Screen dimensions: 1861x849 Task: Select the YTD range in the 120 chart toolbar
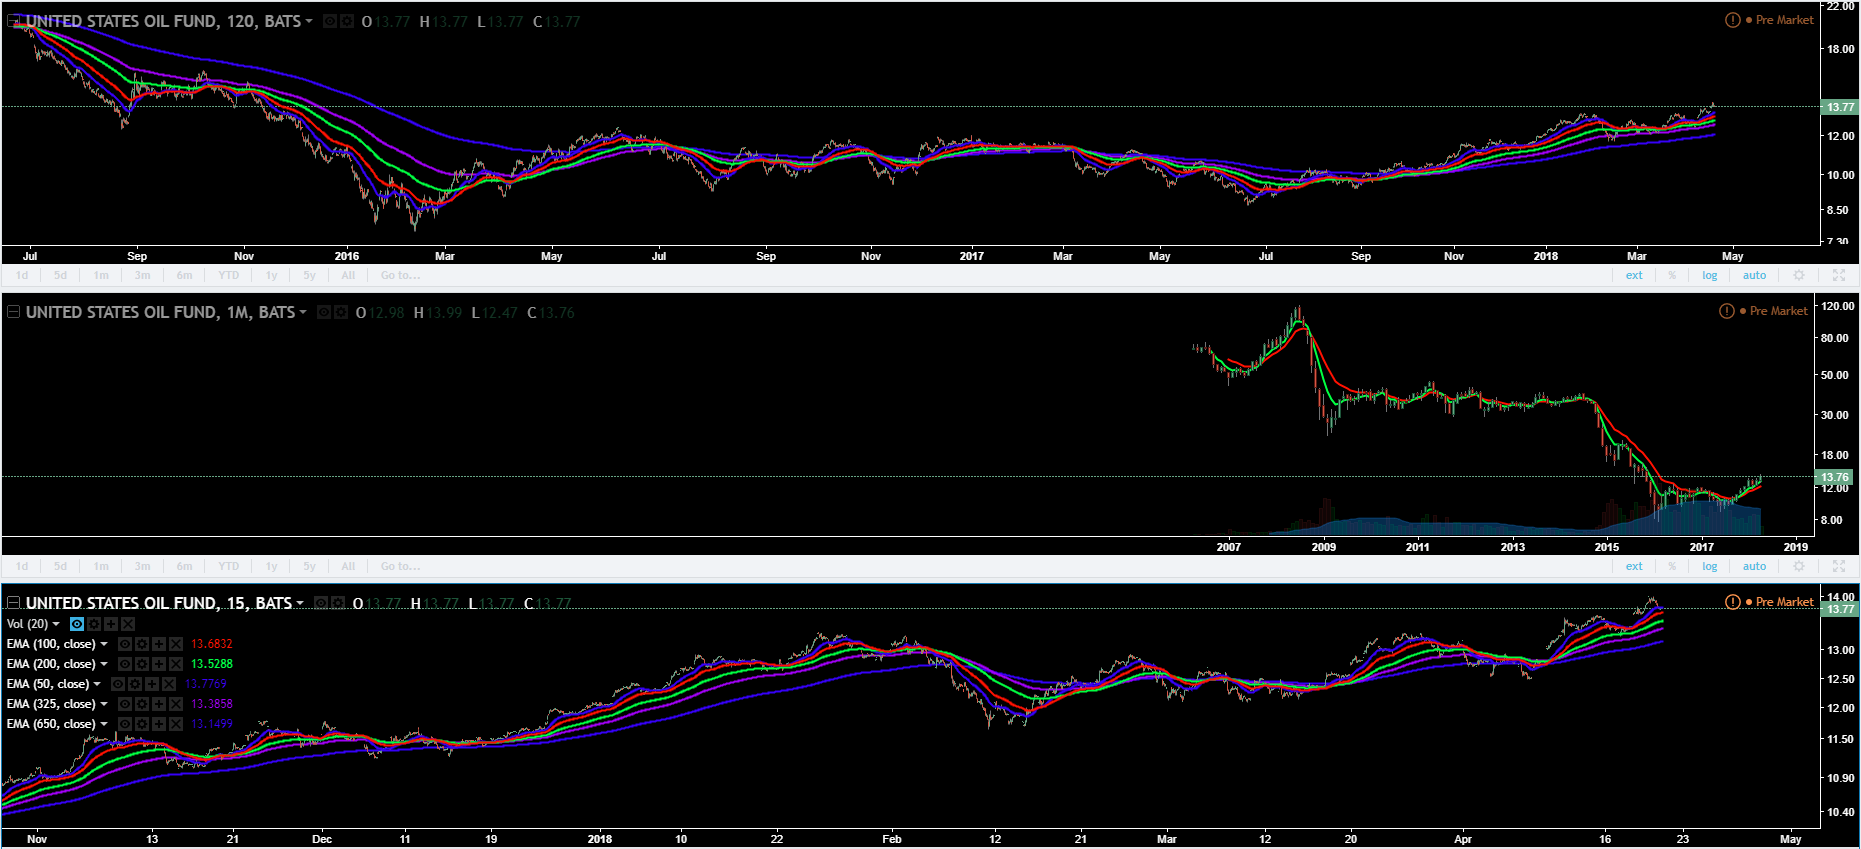229,275
